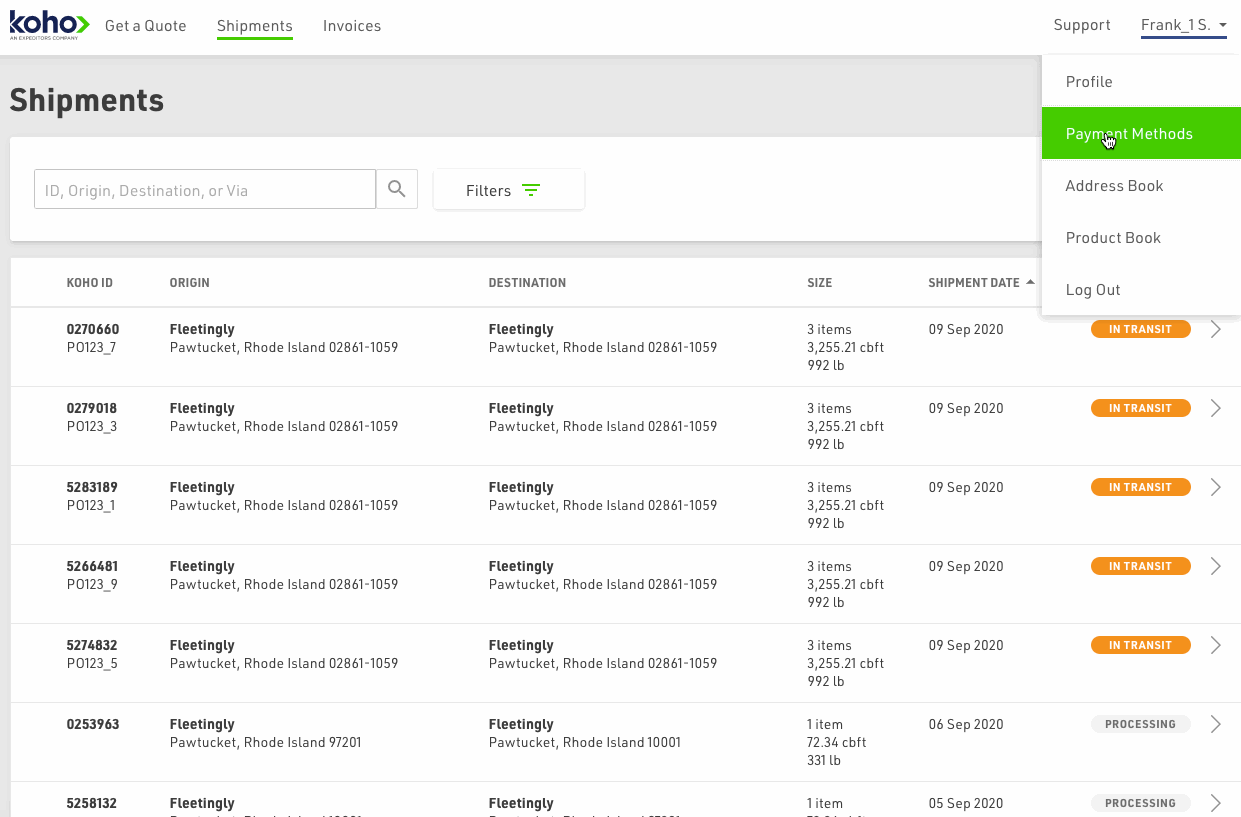
Task: Select Payment Methods from the user menu
Action: pyautogui.click(x=1129, y=134)
